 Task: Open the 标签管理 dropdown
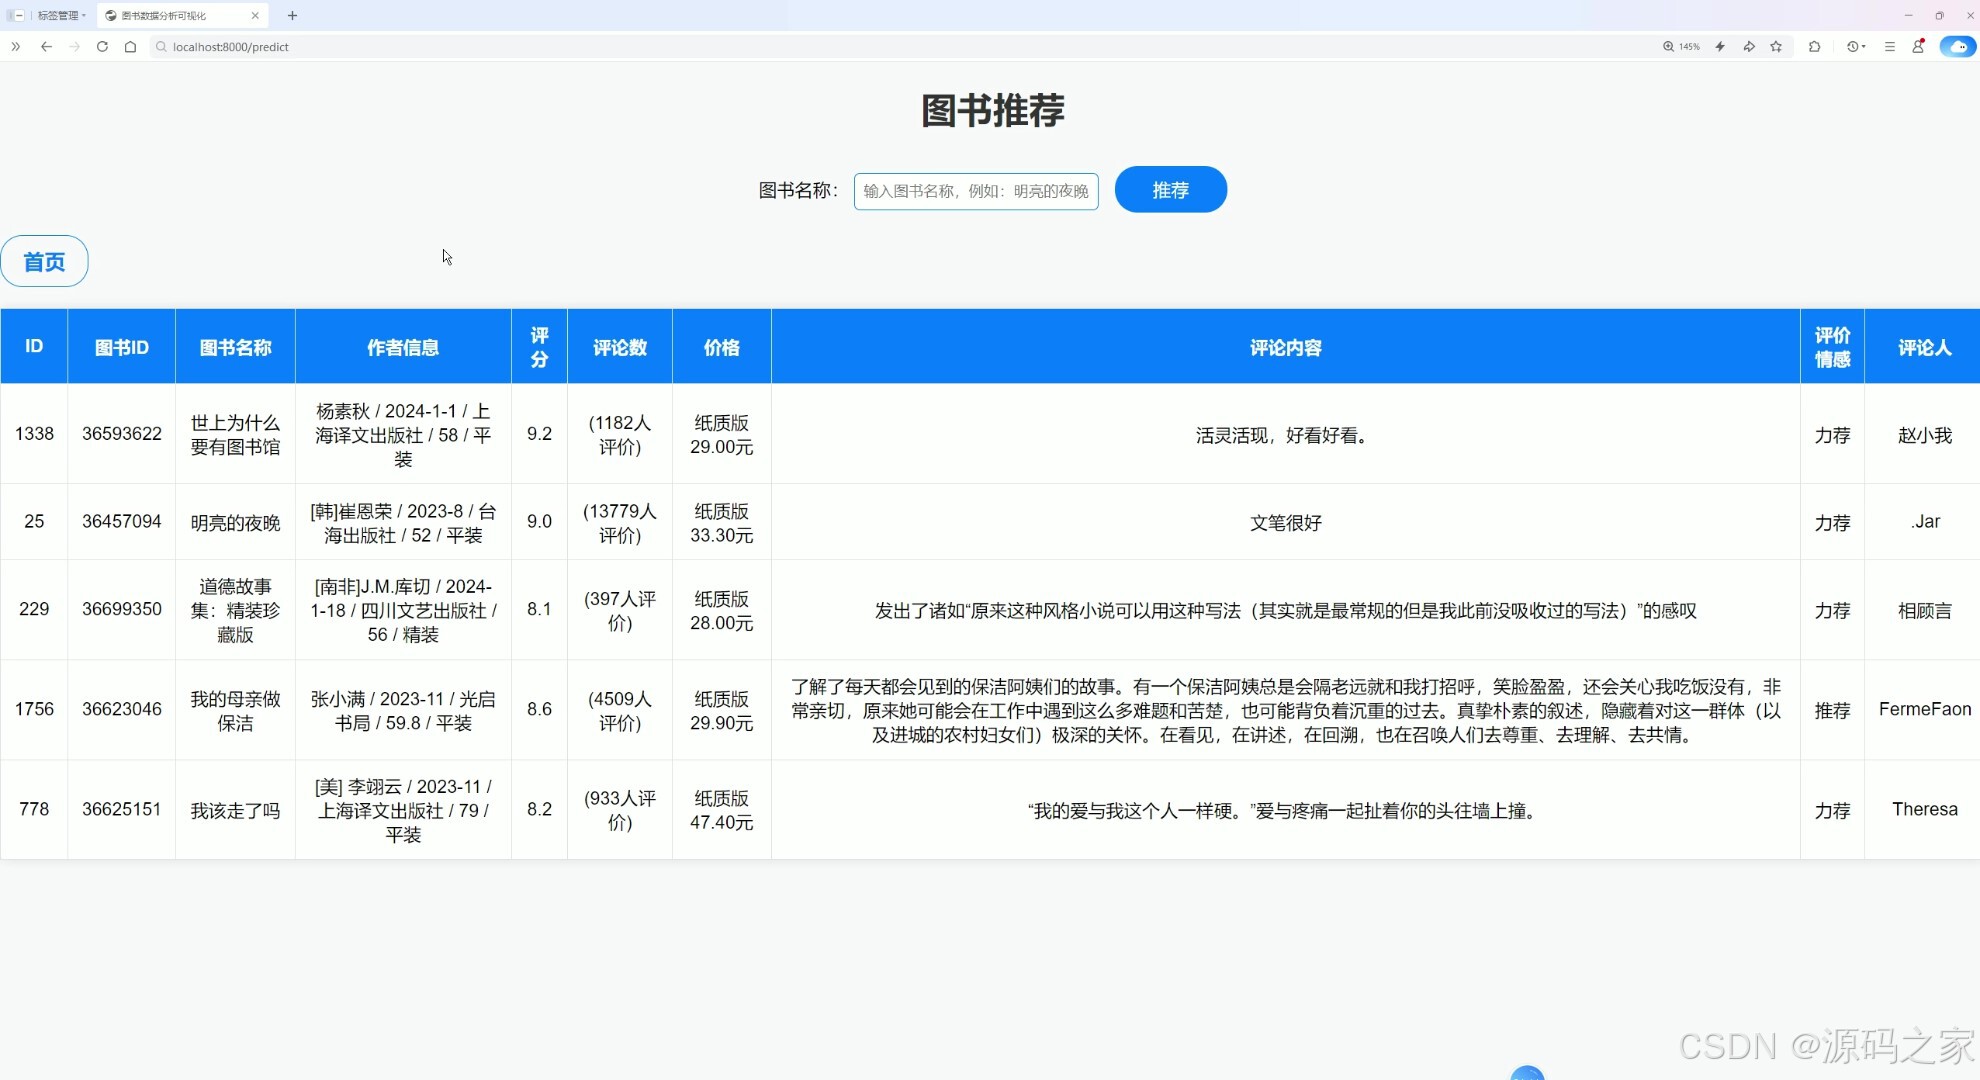coord(58,15)
